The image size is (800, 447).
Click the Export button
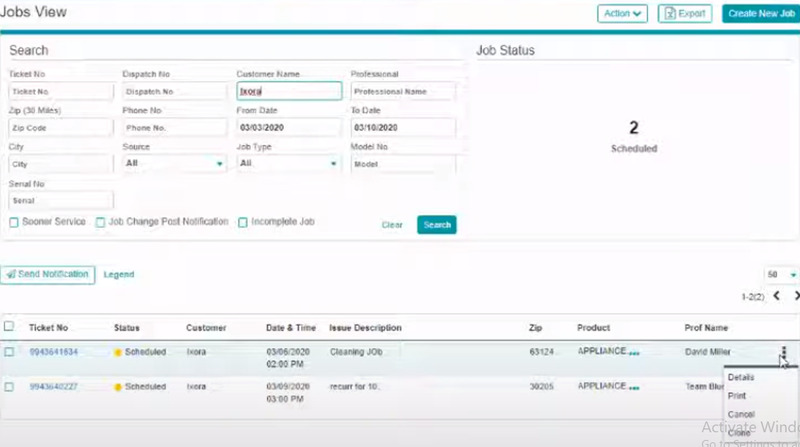(685, 14)
